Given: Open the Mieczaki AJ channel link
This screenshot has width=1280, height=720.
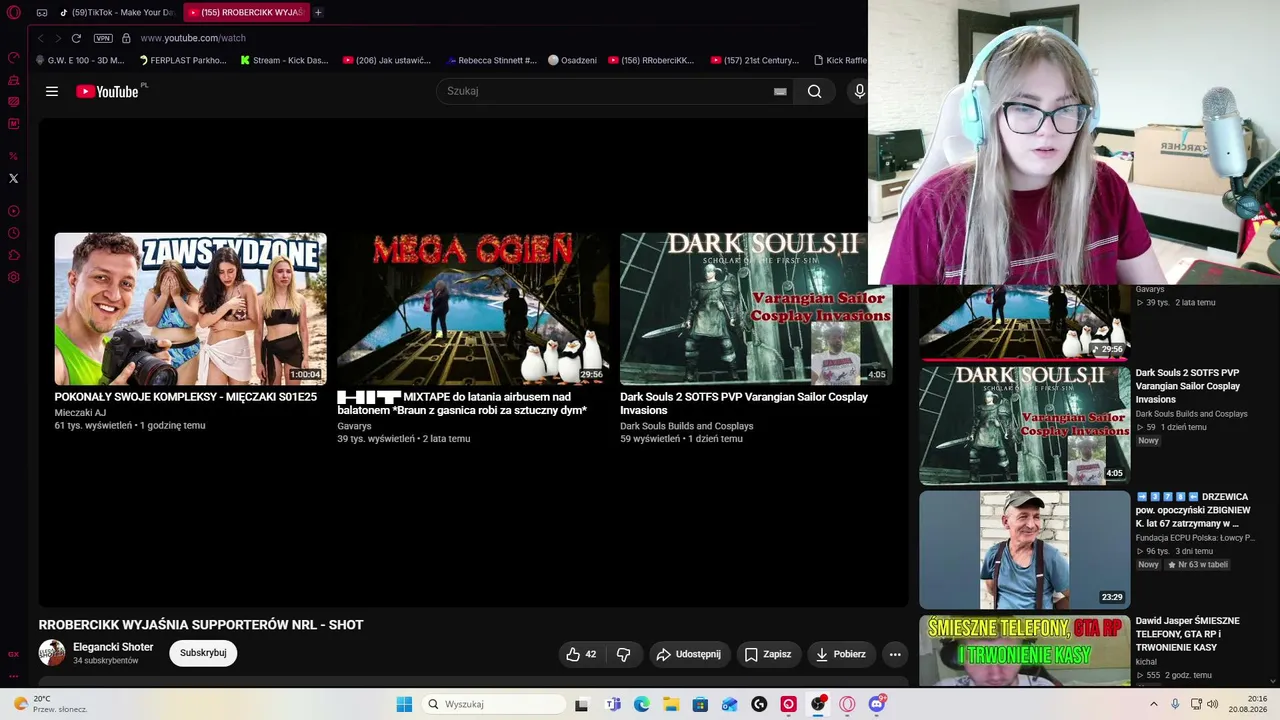Looking at the screenshot, I should (x=80, y=412).
